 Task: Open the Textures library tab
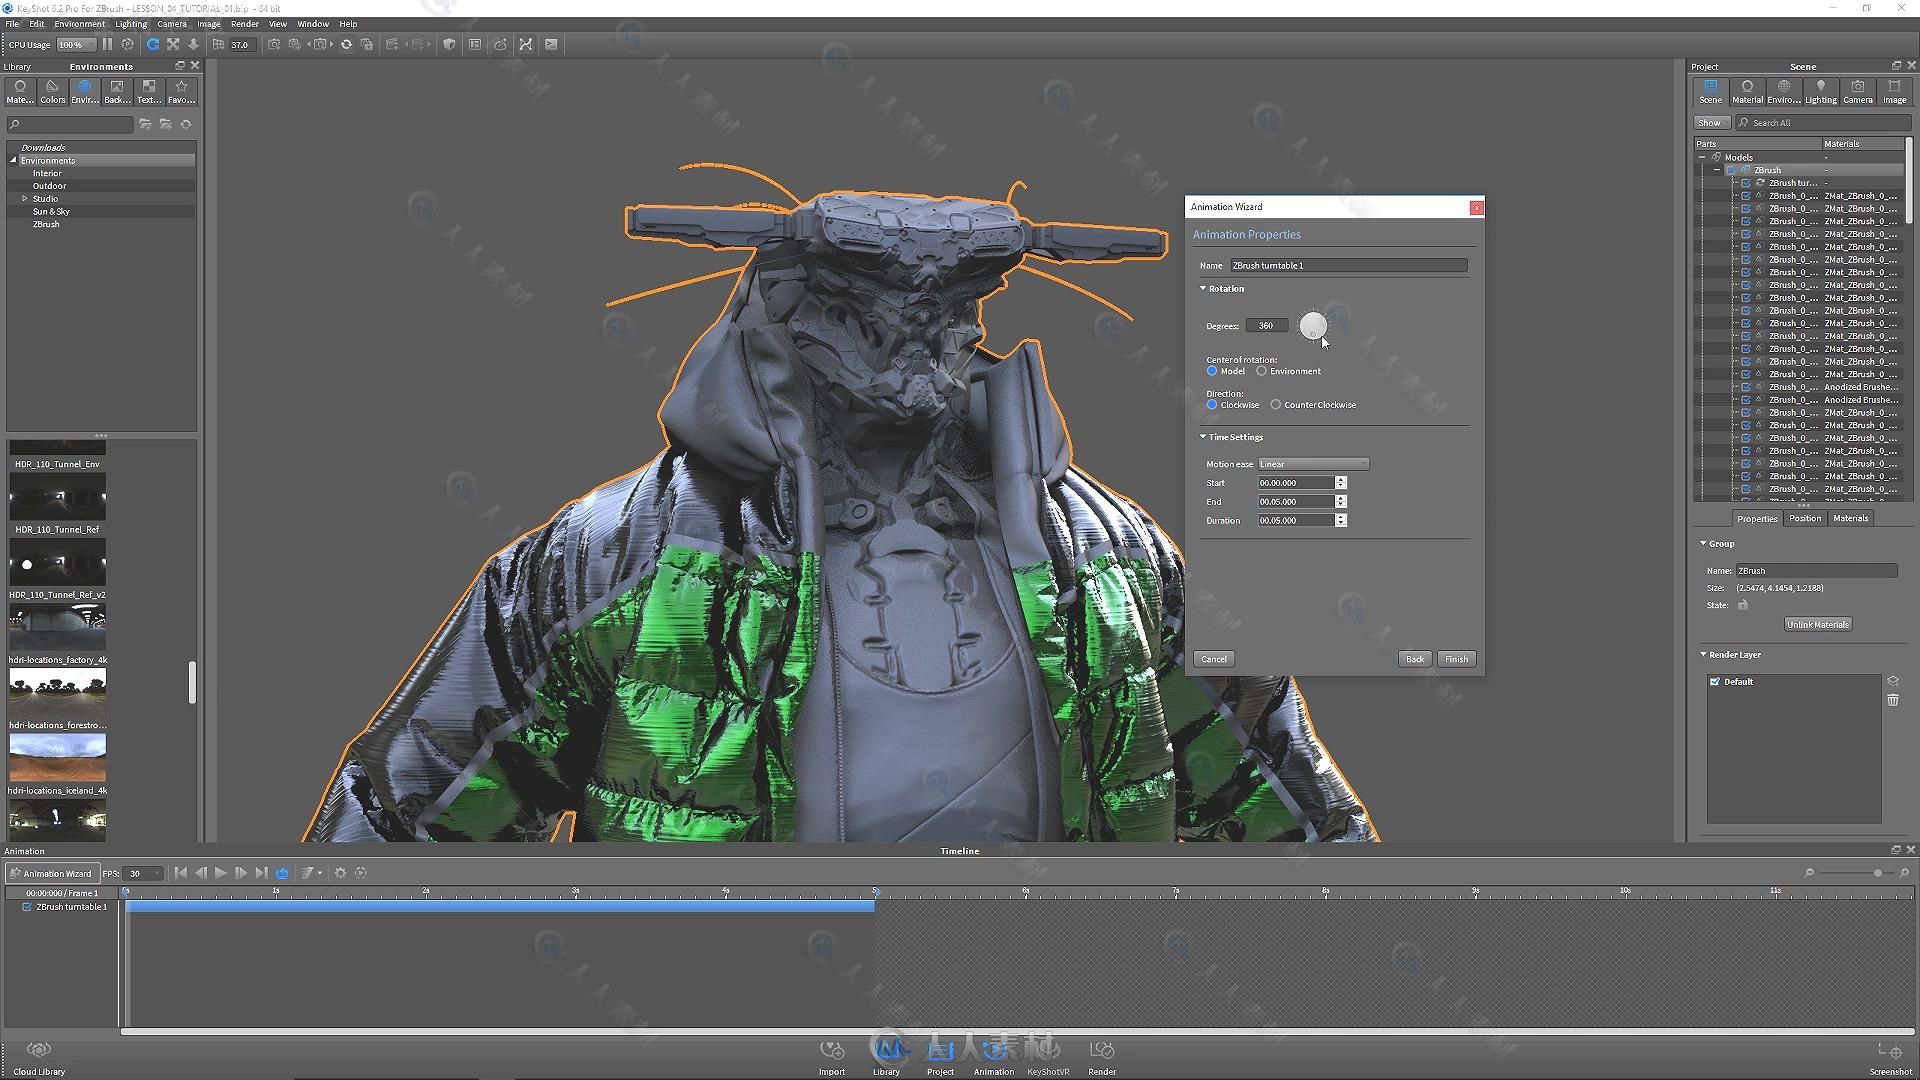click(x=149, y=91)
